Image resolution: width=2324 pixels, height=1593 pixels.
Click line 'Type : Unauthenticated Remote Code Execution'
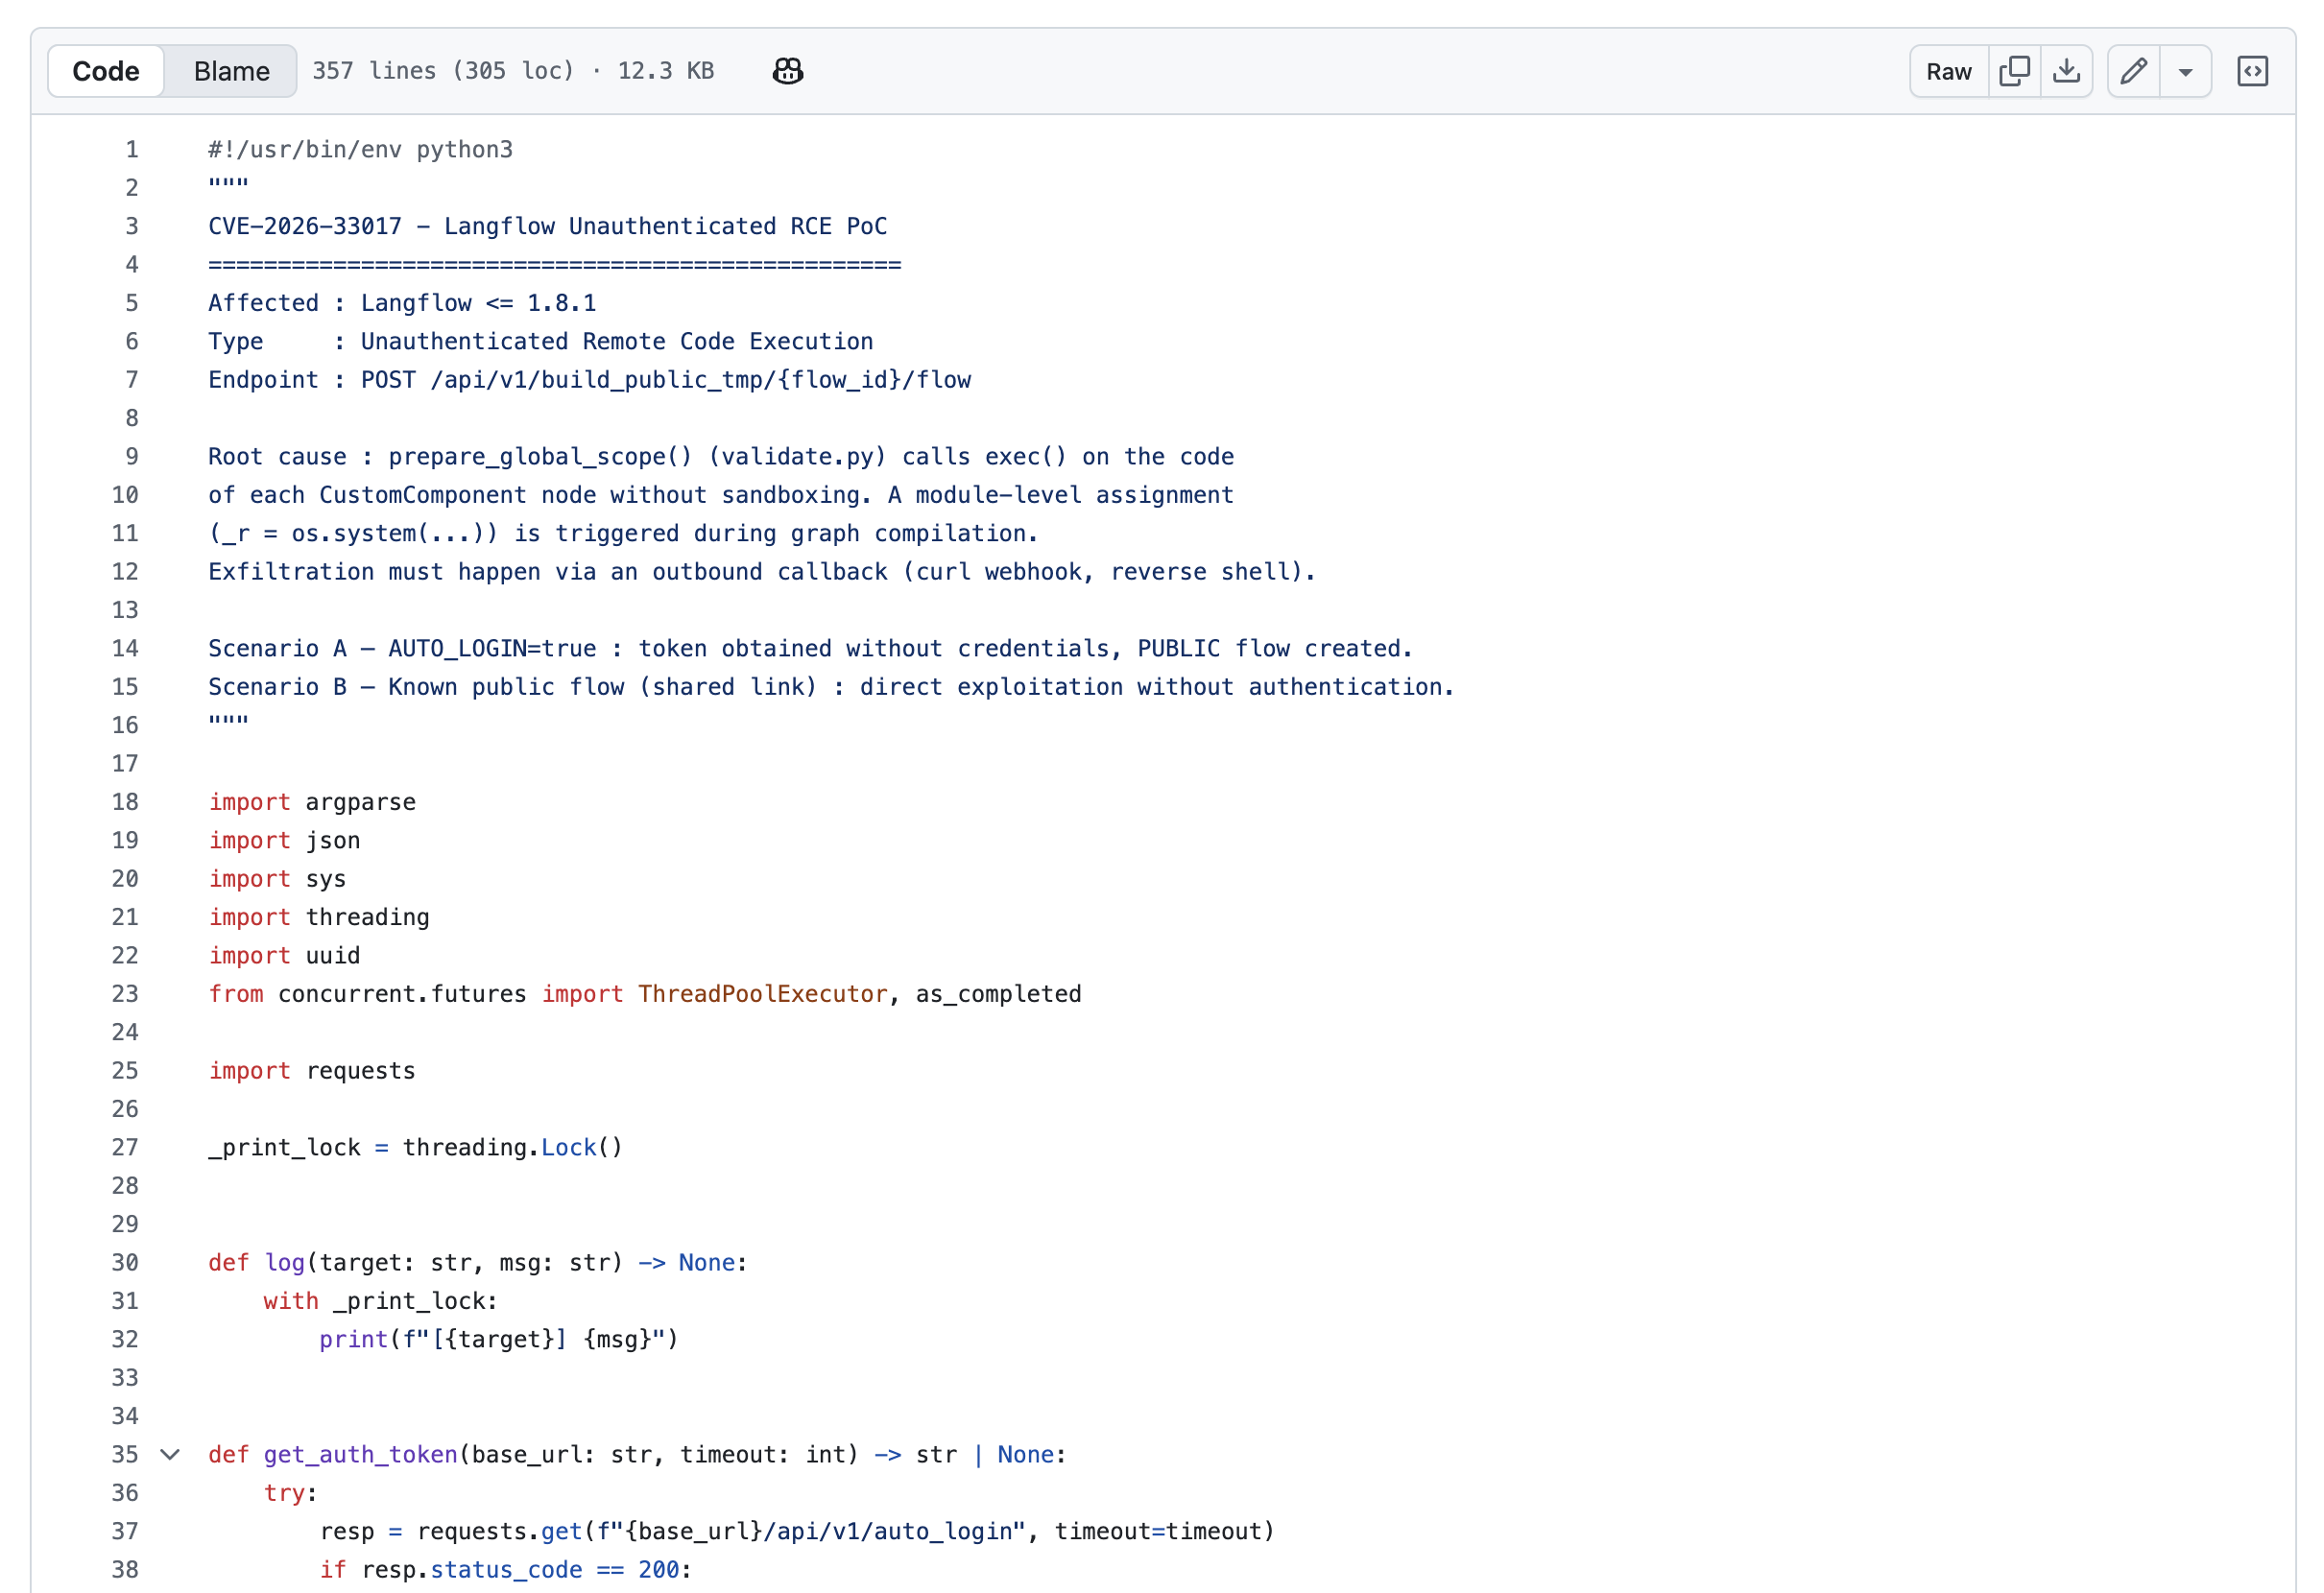[x=540, y=341]
